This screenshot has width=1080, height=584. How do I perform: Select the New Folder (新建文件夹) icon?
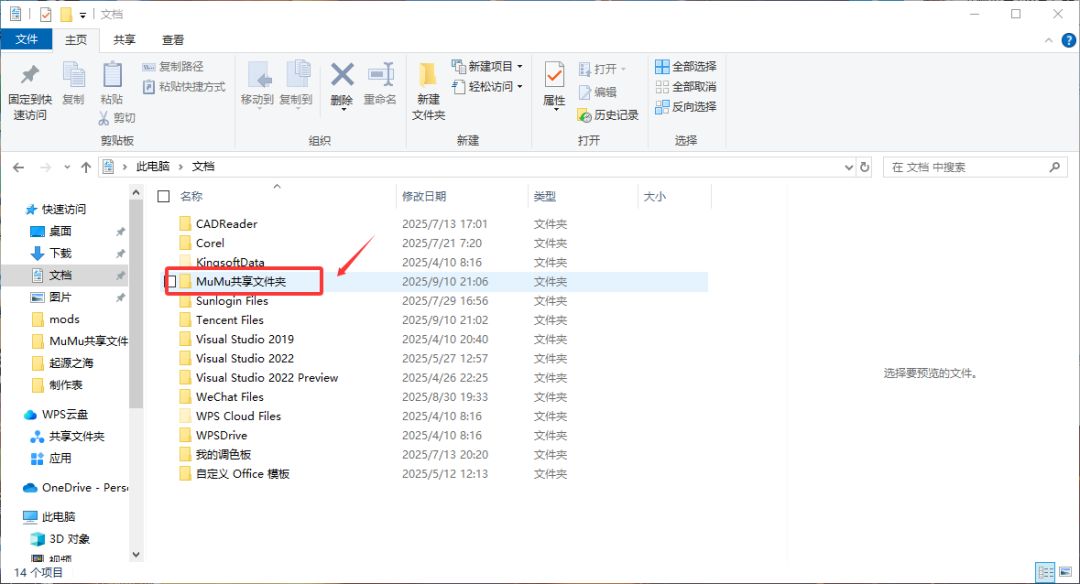click(x=428, y=75)
